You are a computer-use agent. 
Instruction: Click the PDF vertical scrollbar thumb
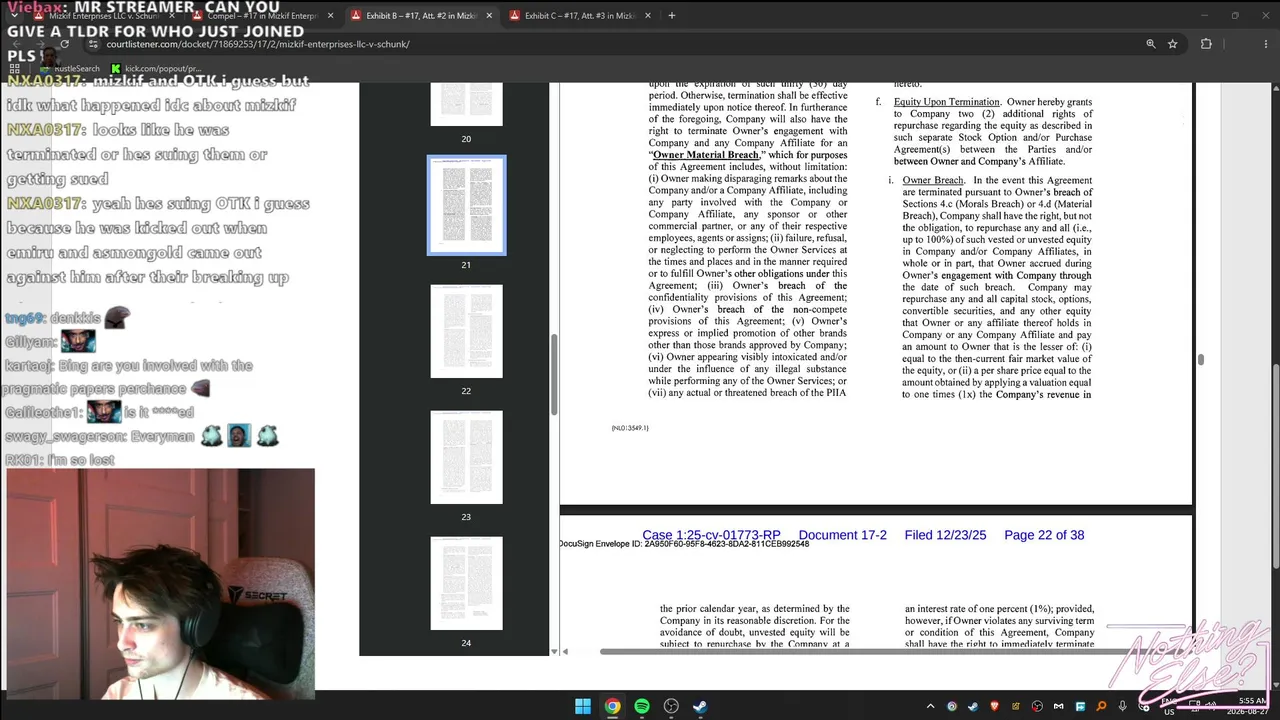(x=1201, y=360)
